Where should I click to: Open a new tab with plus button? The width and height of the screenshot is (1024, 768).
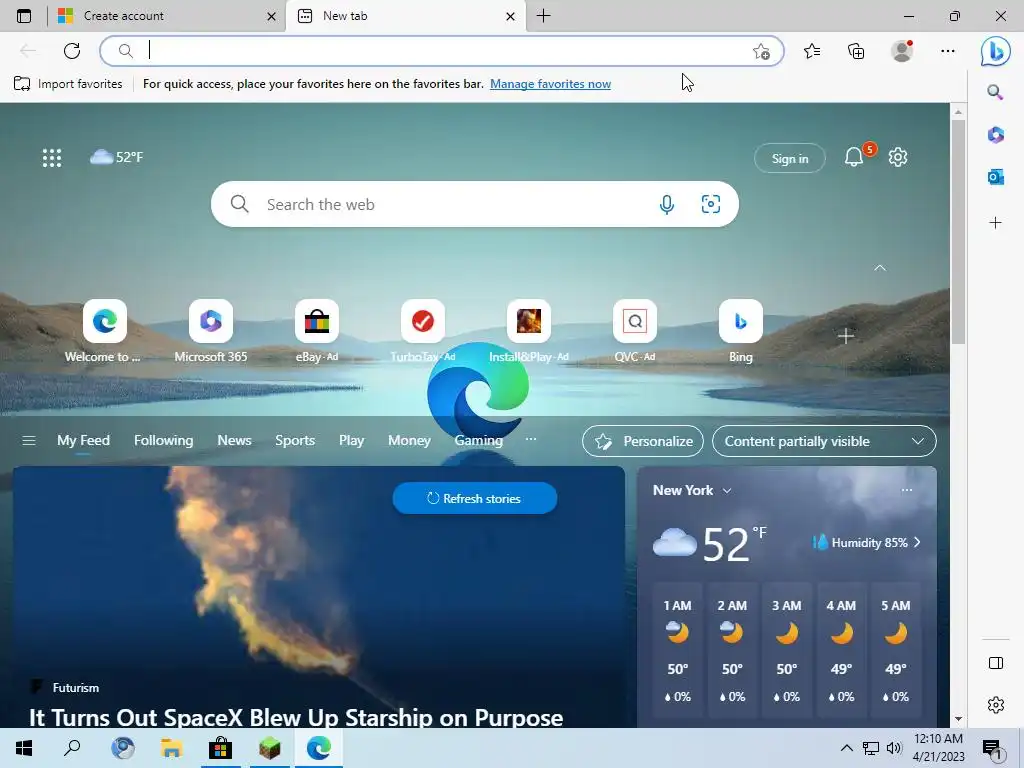543,16
